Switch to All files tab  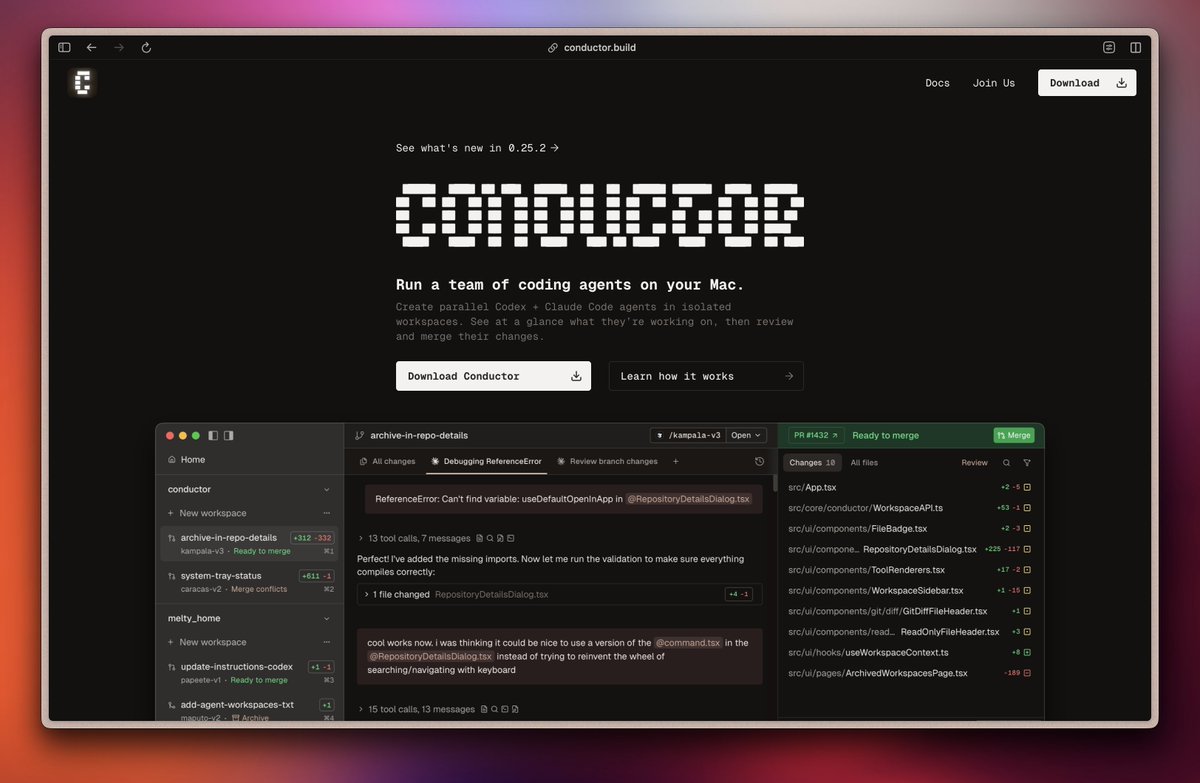click(864, 463)
